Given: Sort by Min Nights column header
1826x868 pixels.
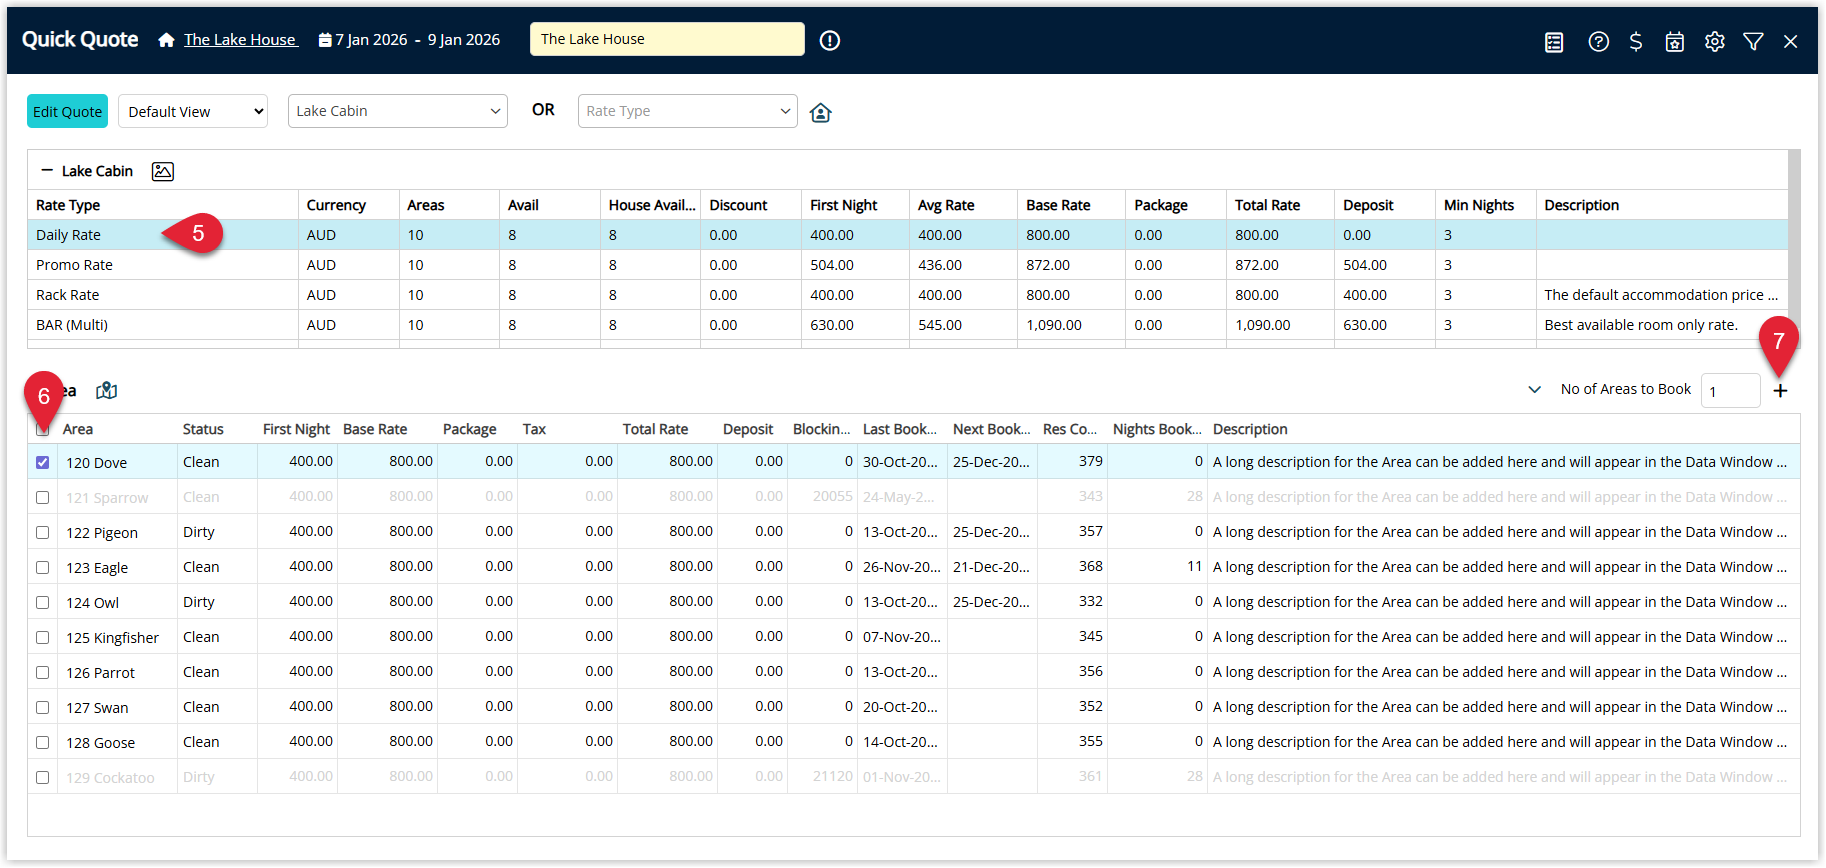Looking at the screenshot, I should [1479, 205].
